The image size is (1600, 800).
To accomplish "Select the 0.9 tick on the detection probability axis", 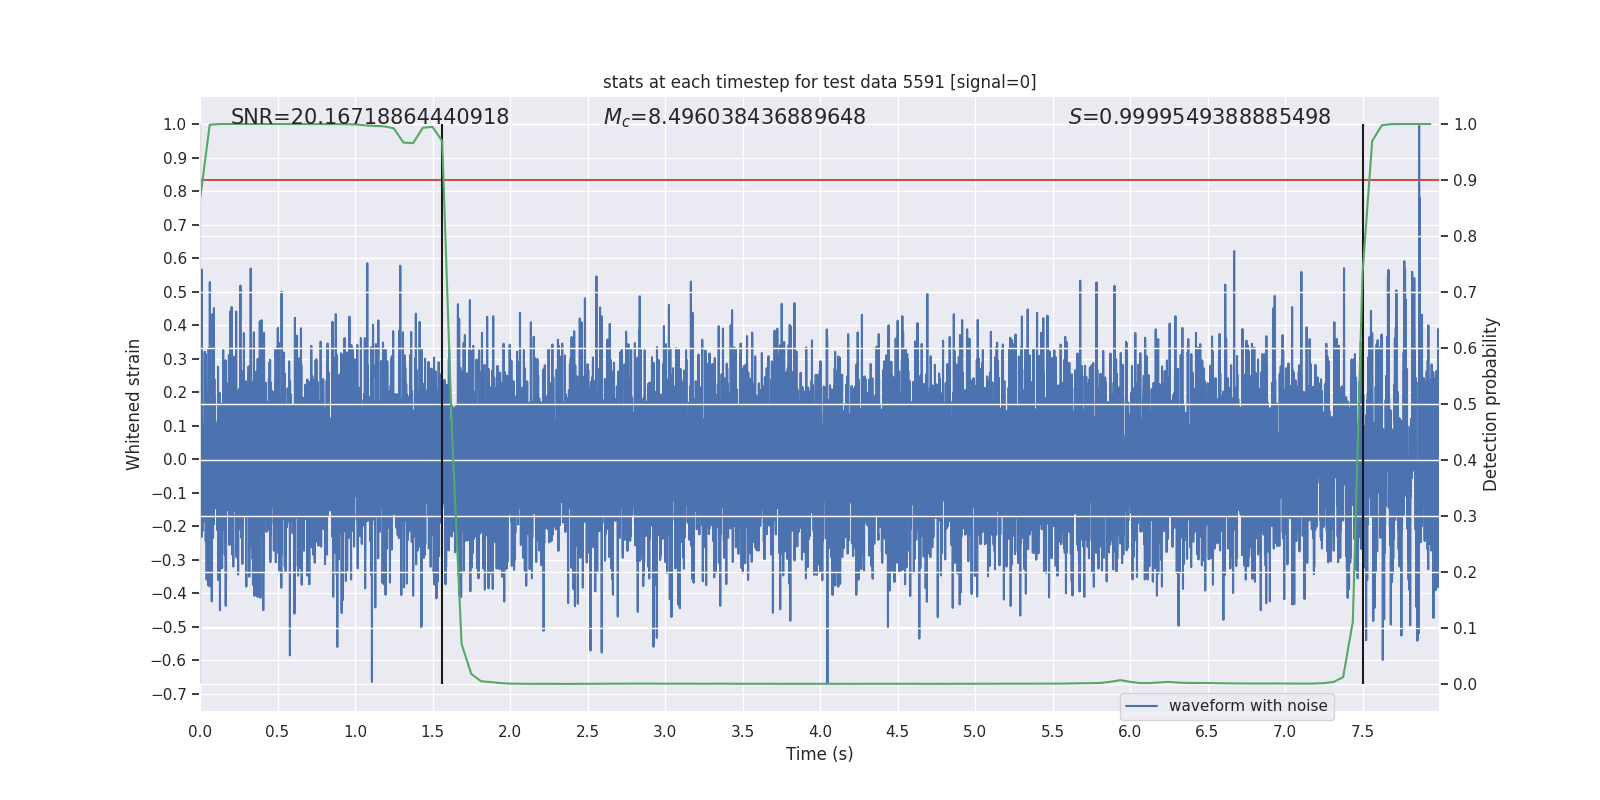I will tap(1465, 181).
